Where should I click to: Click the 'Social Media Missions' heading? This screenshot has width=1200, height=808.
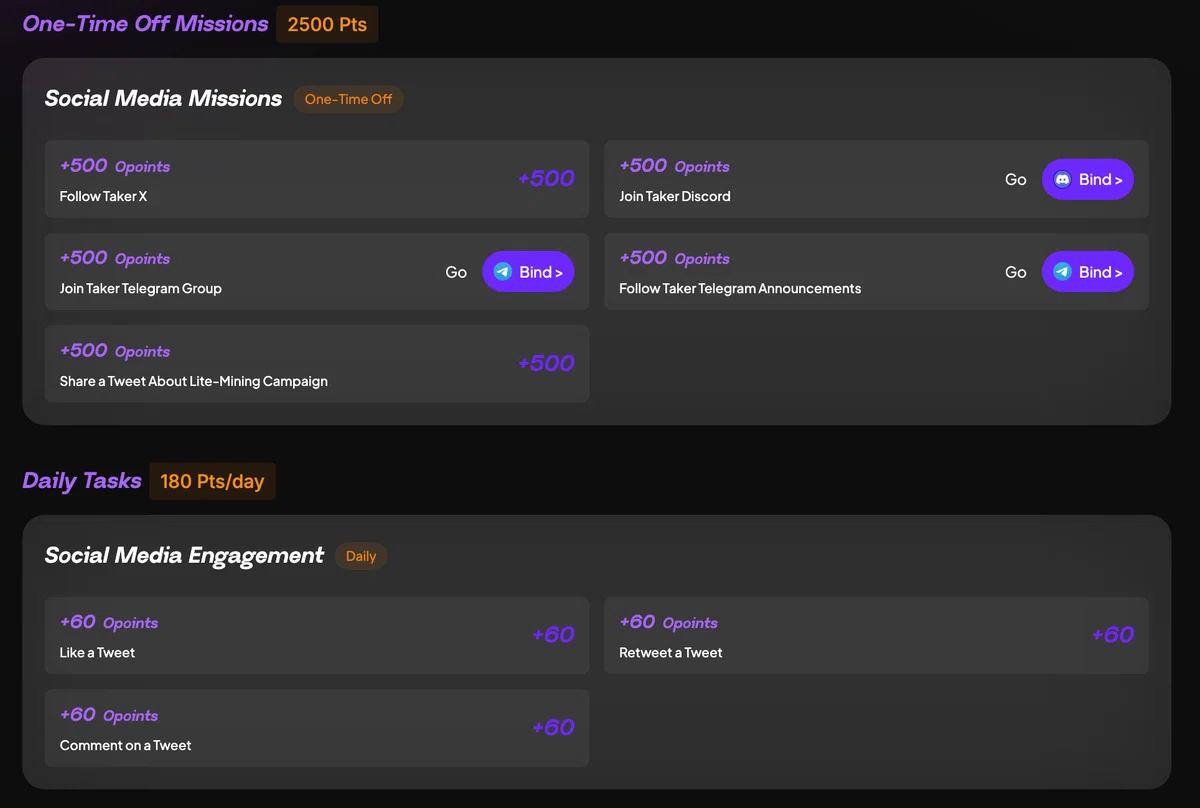[x=163, y=98]
